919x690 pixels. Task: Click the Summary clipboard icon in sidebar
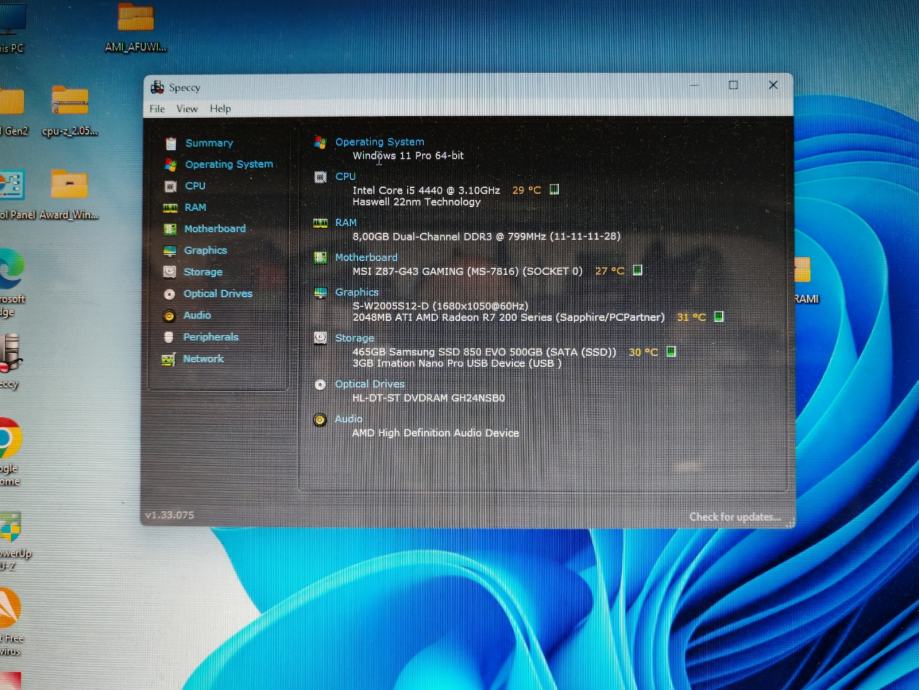tap(171, 143)
